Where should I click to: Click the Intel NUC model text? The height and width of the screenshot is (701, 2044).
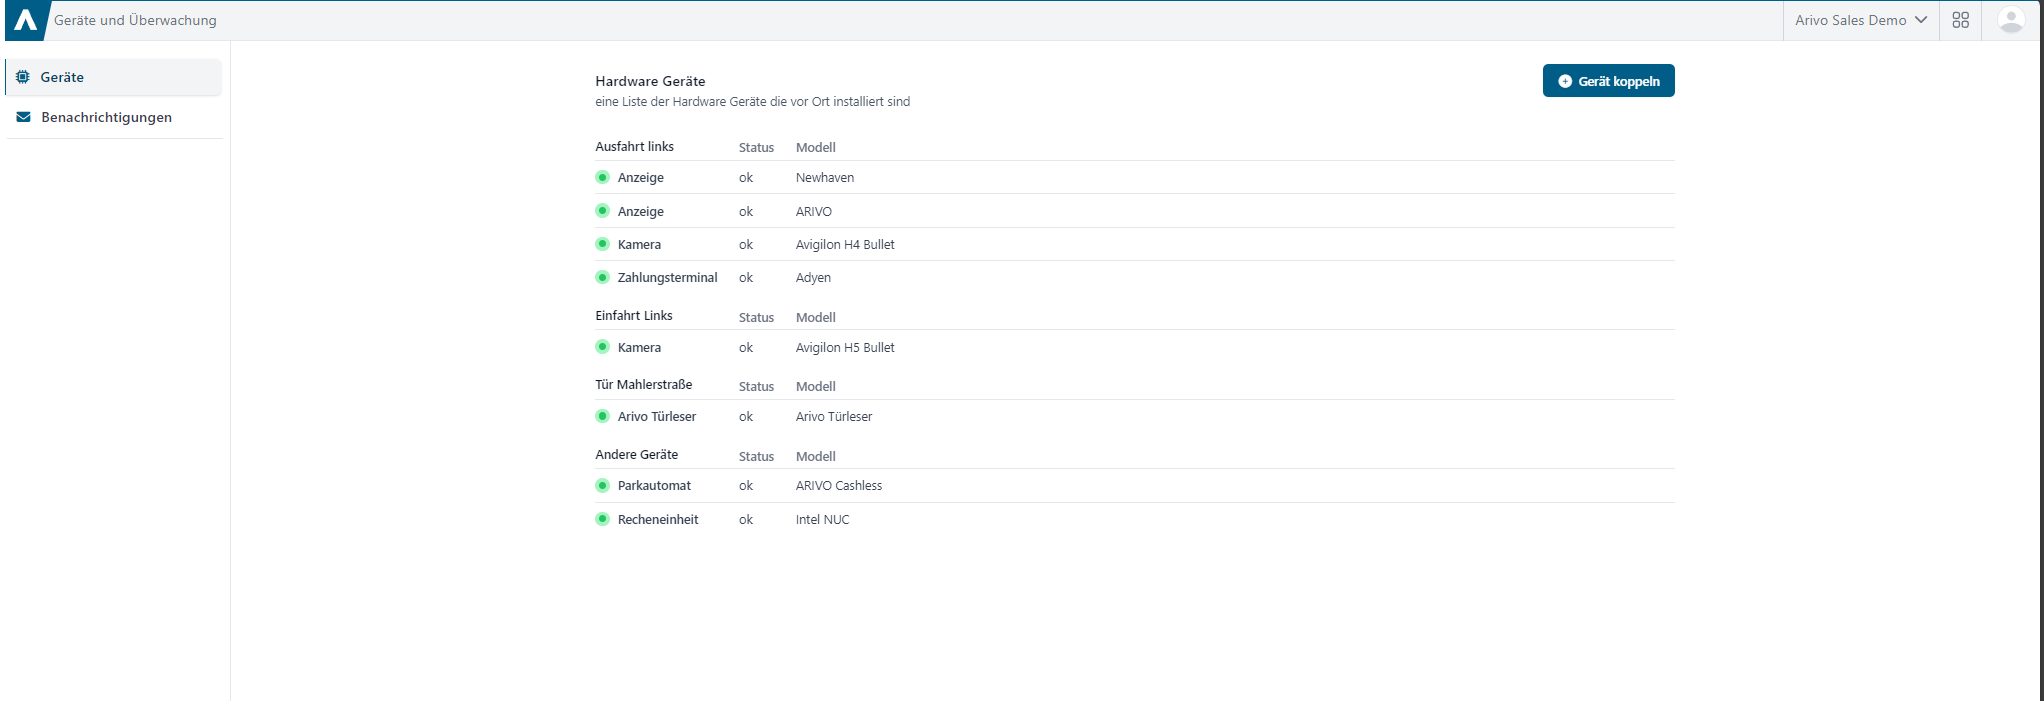tap(822, 519)
